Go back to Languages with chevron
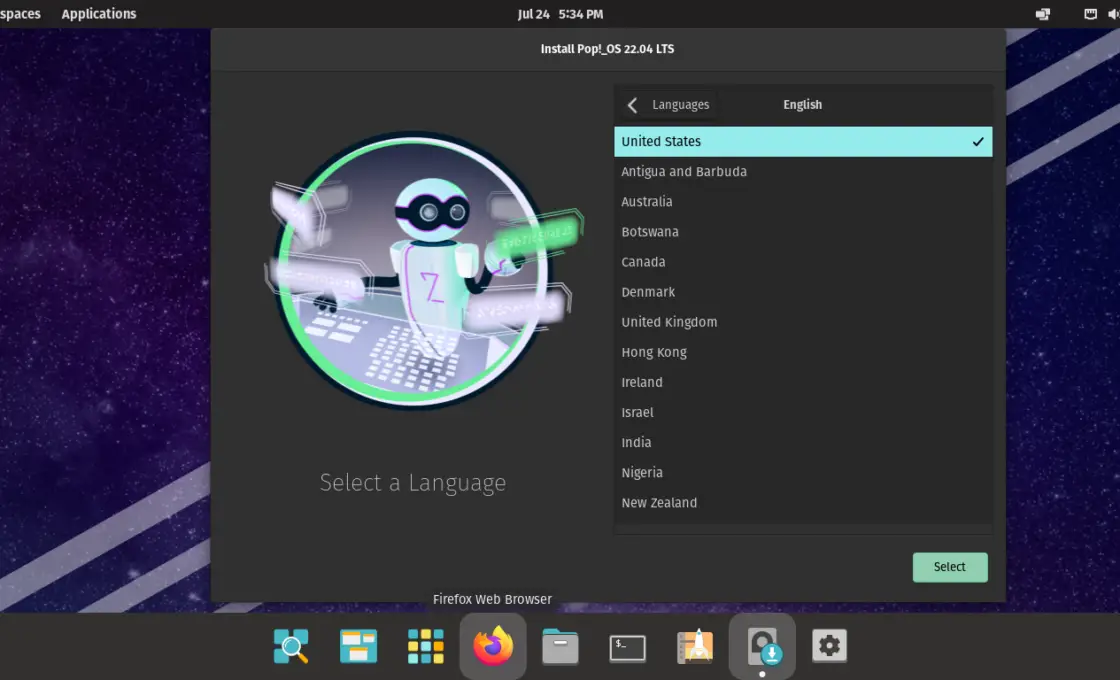Viewport: 1120px width, 680px height. click(632, 105)
